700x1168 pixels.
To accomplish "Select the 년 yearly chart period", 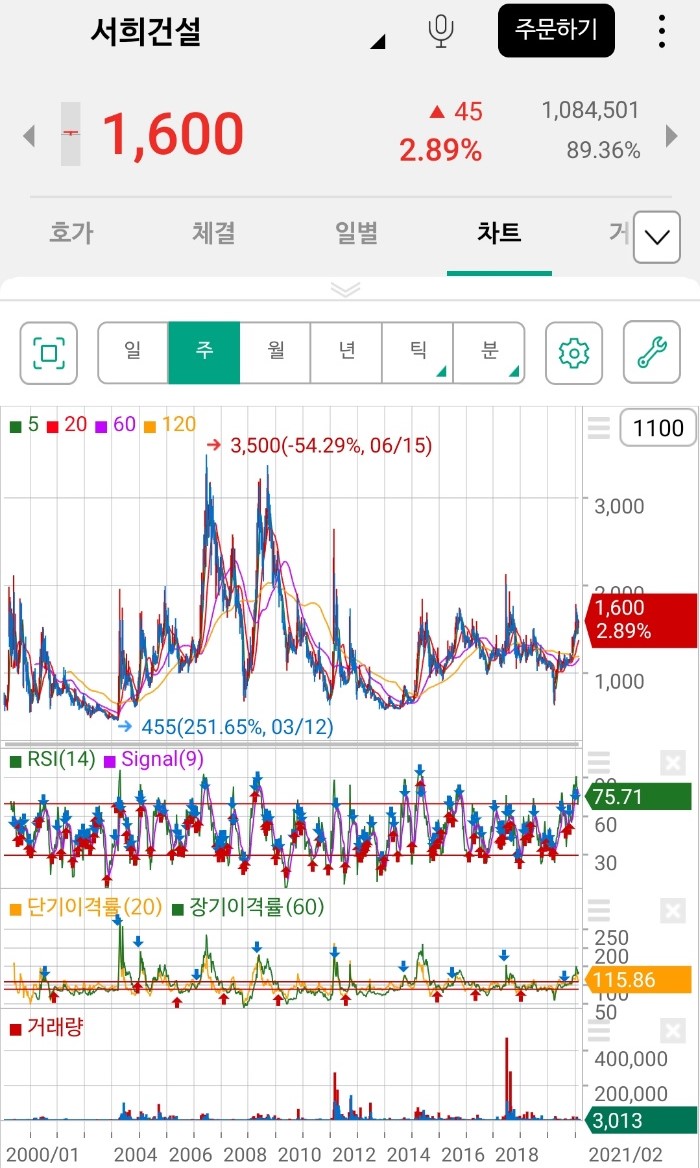I will pos(346,352).
